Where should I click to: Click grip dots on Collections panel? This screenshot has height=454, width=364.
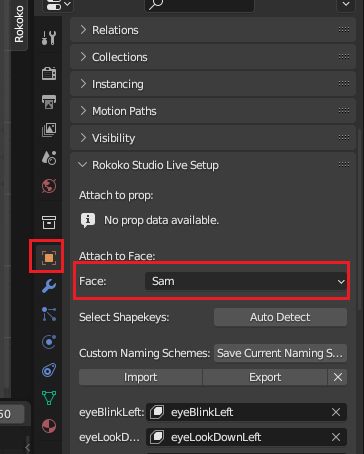click(344, 57)
